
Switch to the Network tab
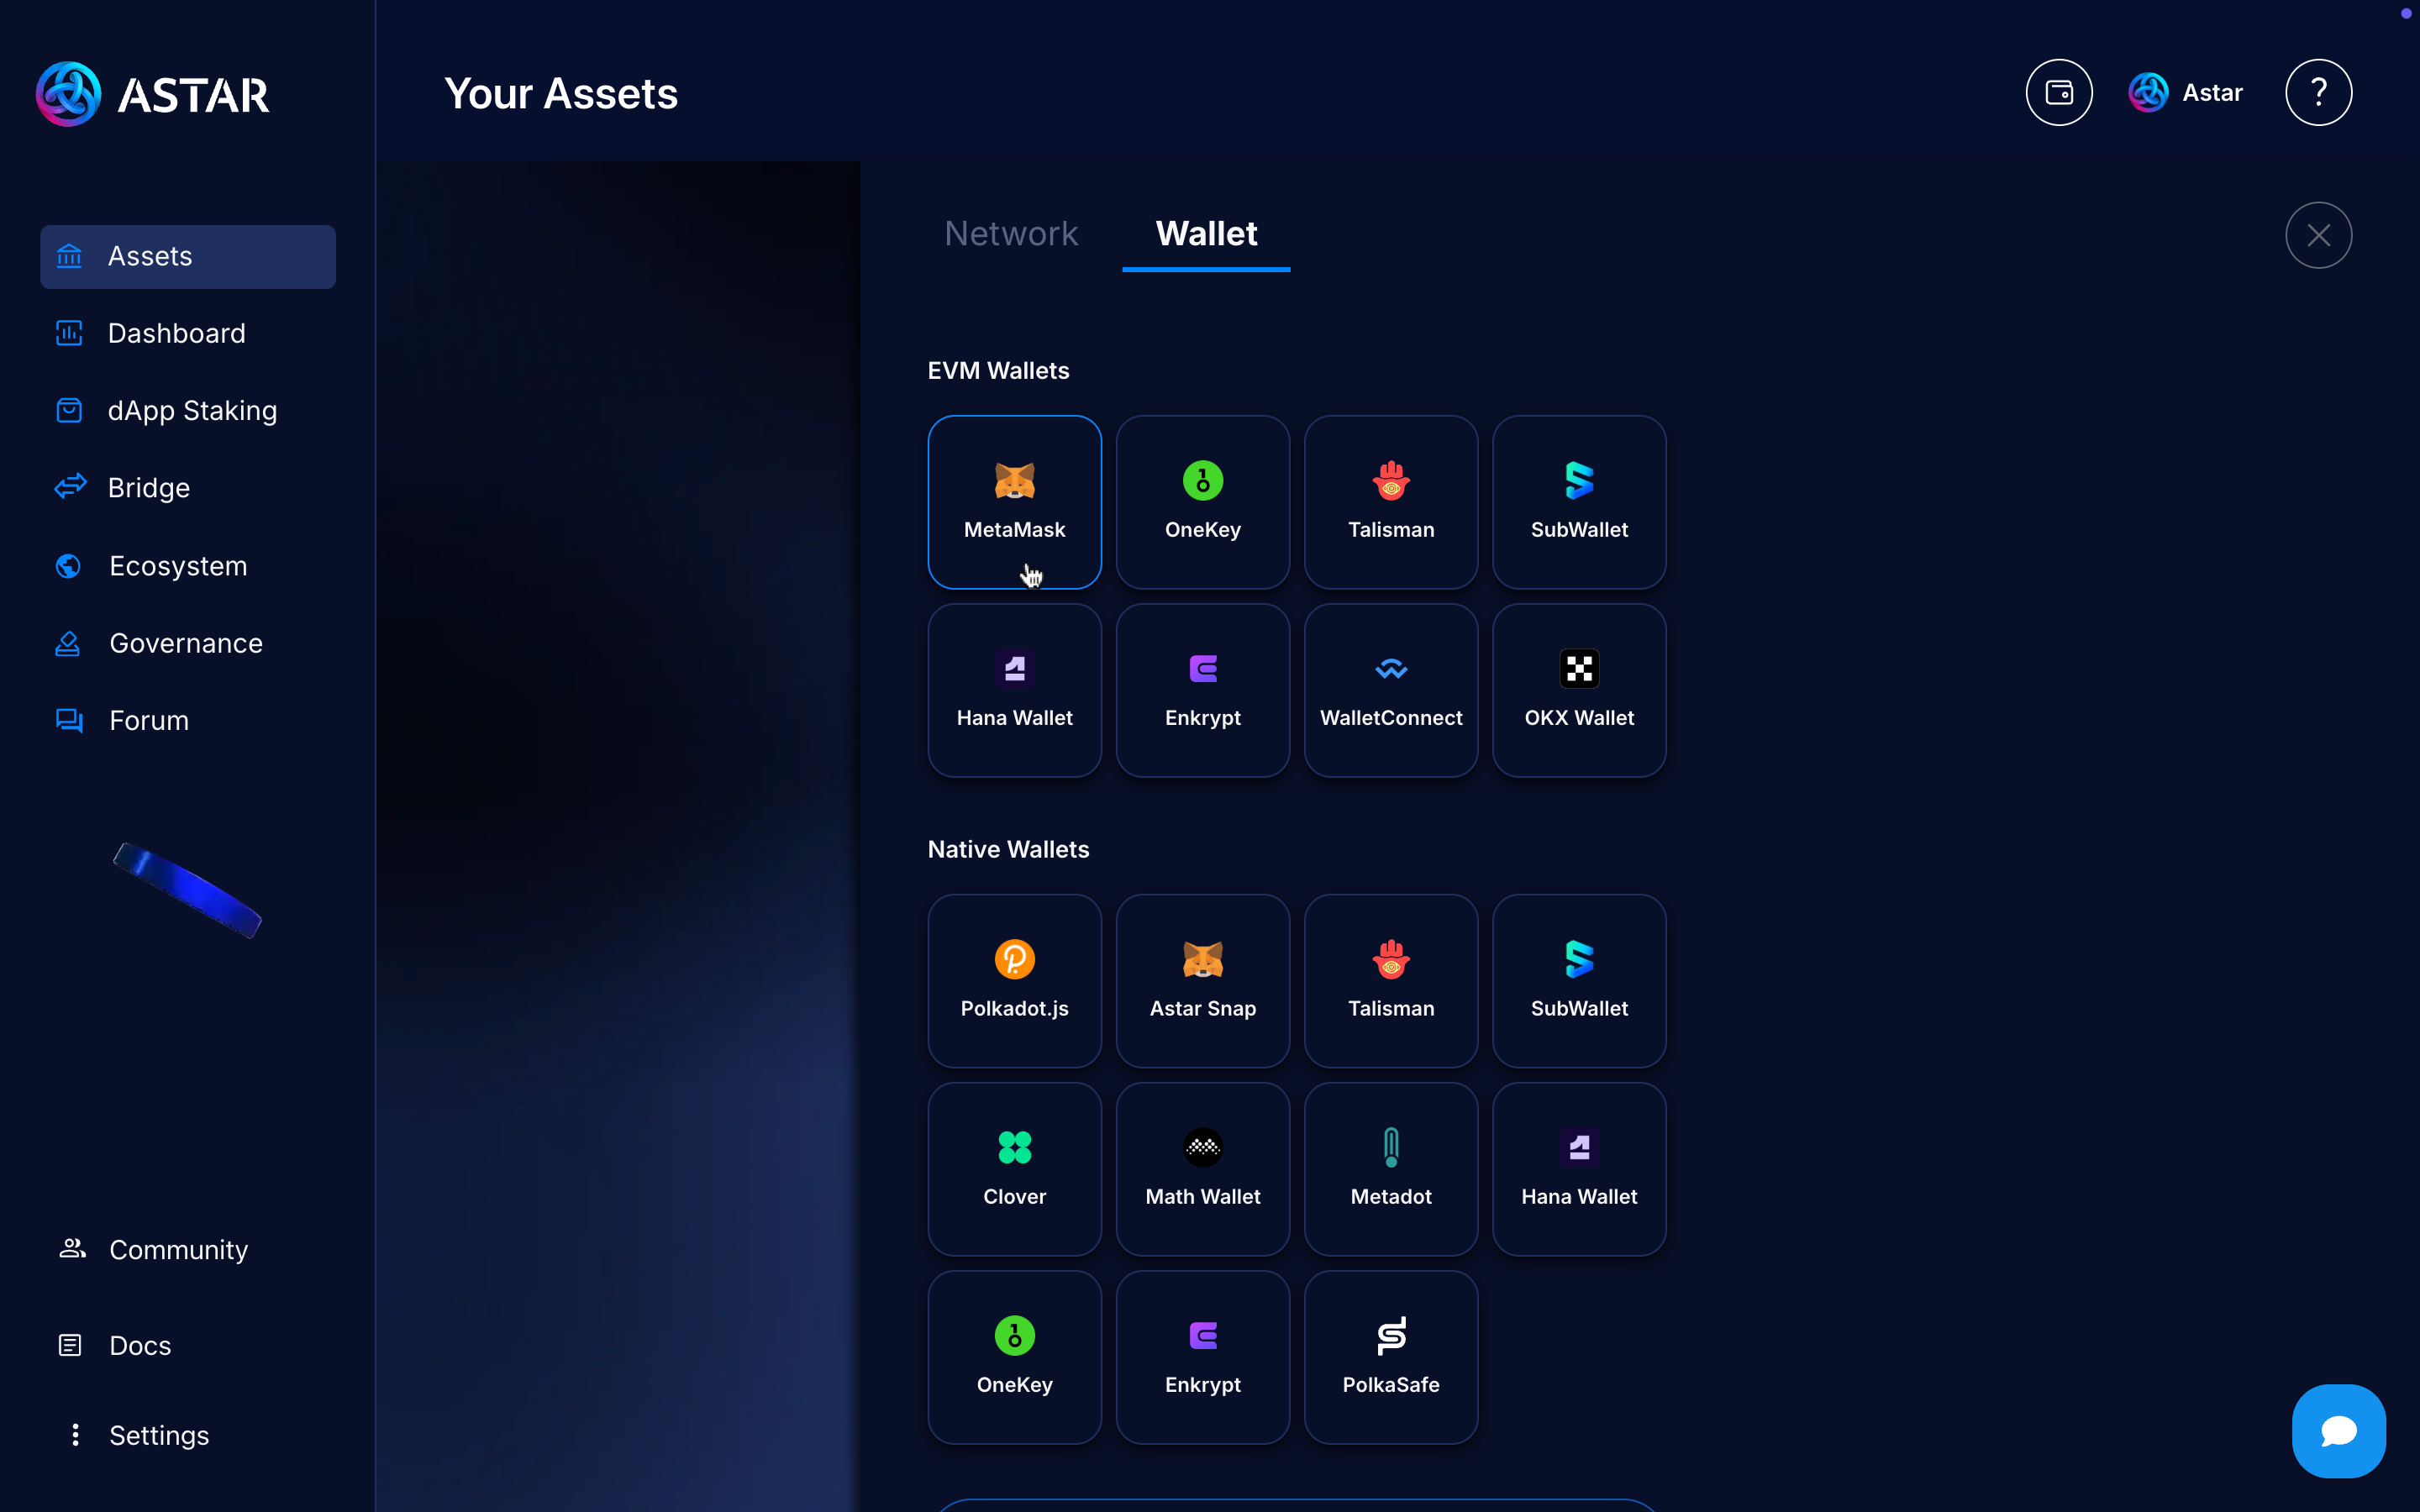pos(1010,234)
